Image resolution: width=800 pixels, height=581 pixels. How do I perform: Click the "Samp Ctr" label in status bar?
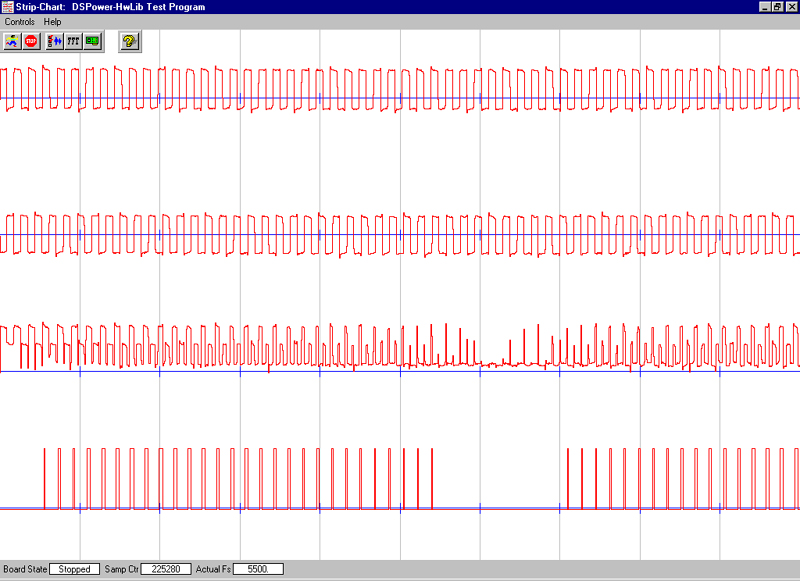tap(121, 569)
